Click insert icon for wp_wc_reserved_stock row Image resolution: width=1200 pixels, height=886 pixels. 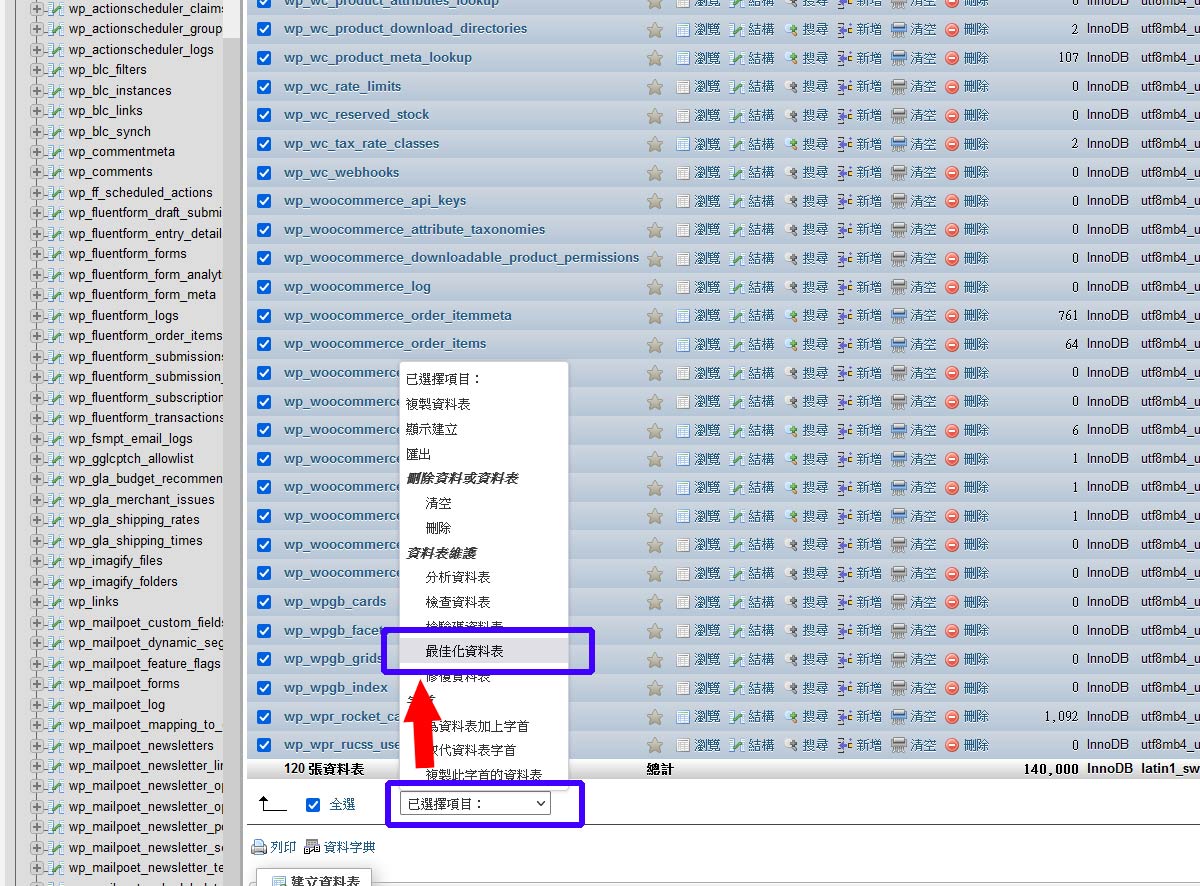tap(845, 115)
